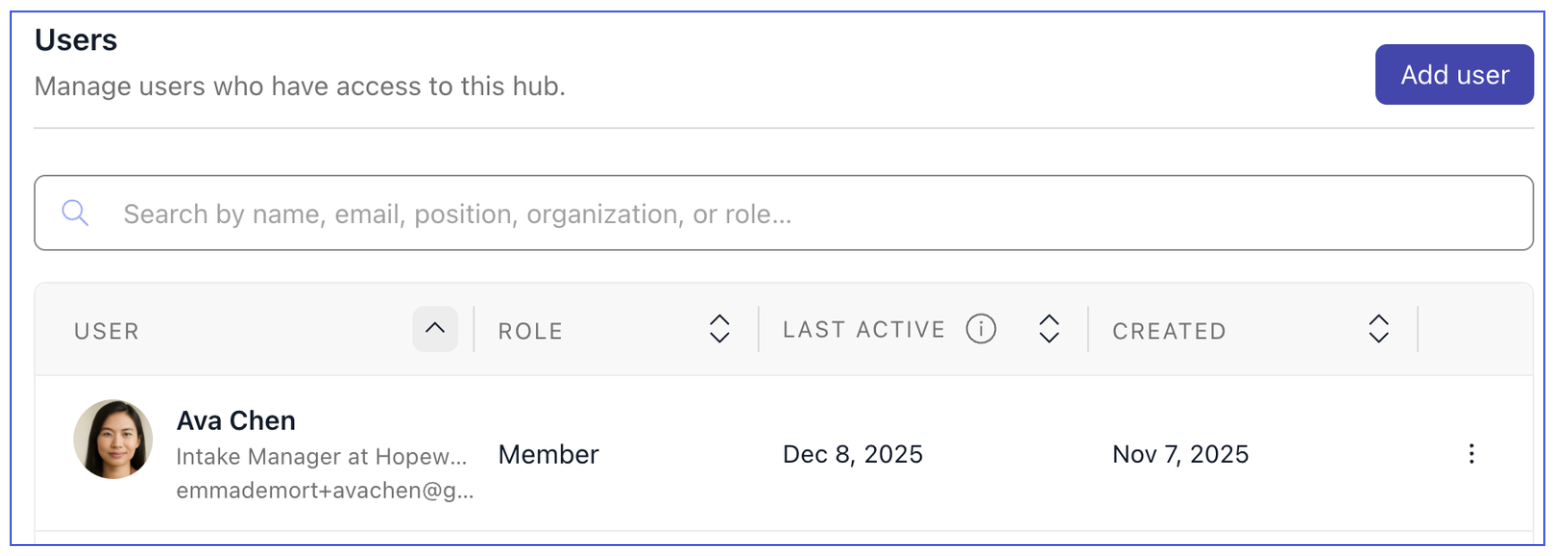Click the Intake Manager position text
This screenshot has width=1554, height=556.
321,457
